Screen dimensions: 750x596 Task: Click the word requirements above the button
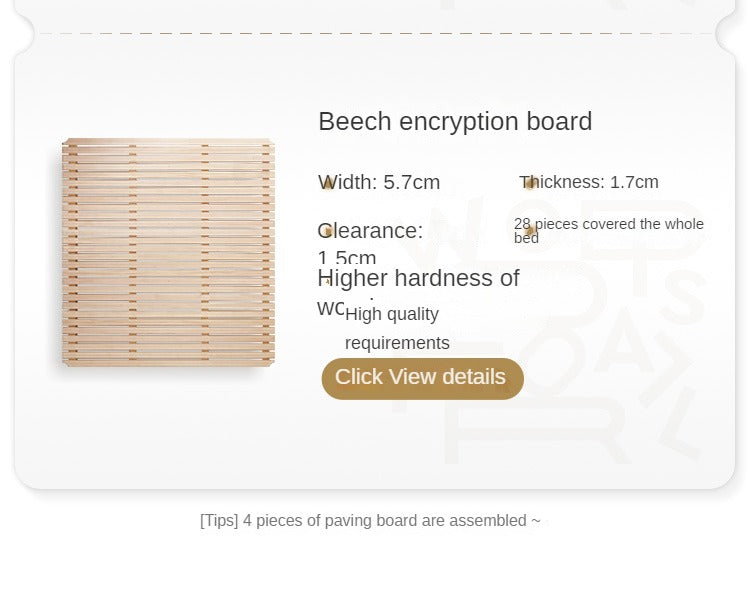[397, 343]
